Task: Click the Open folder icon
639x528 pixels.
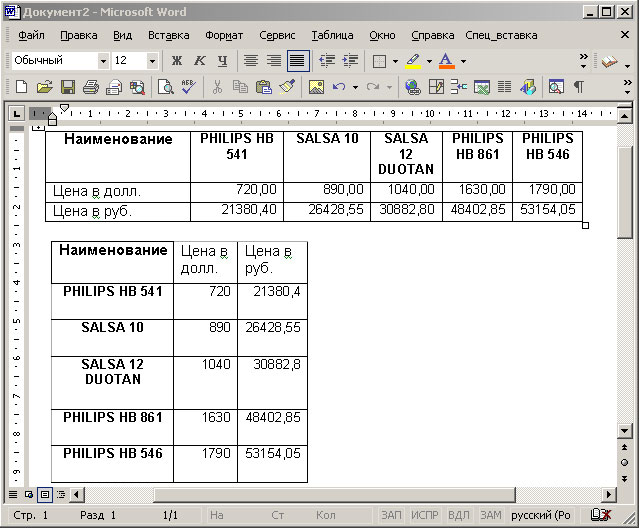Action: click(45, 87)
